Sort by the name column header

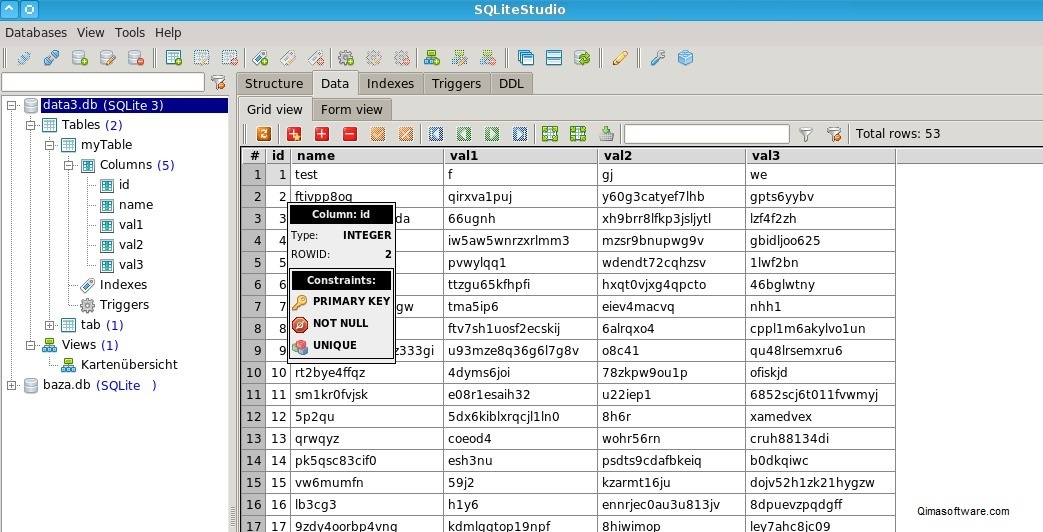[x=367, y=156]
